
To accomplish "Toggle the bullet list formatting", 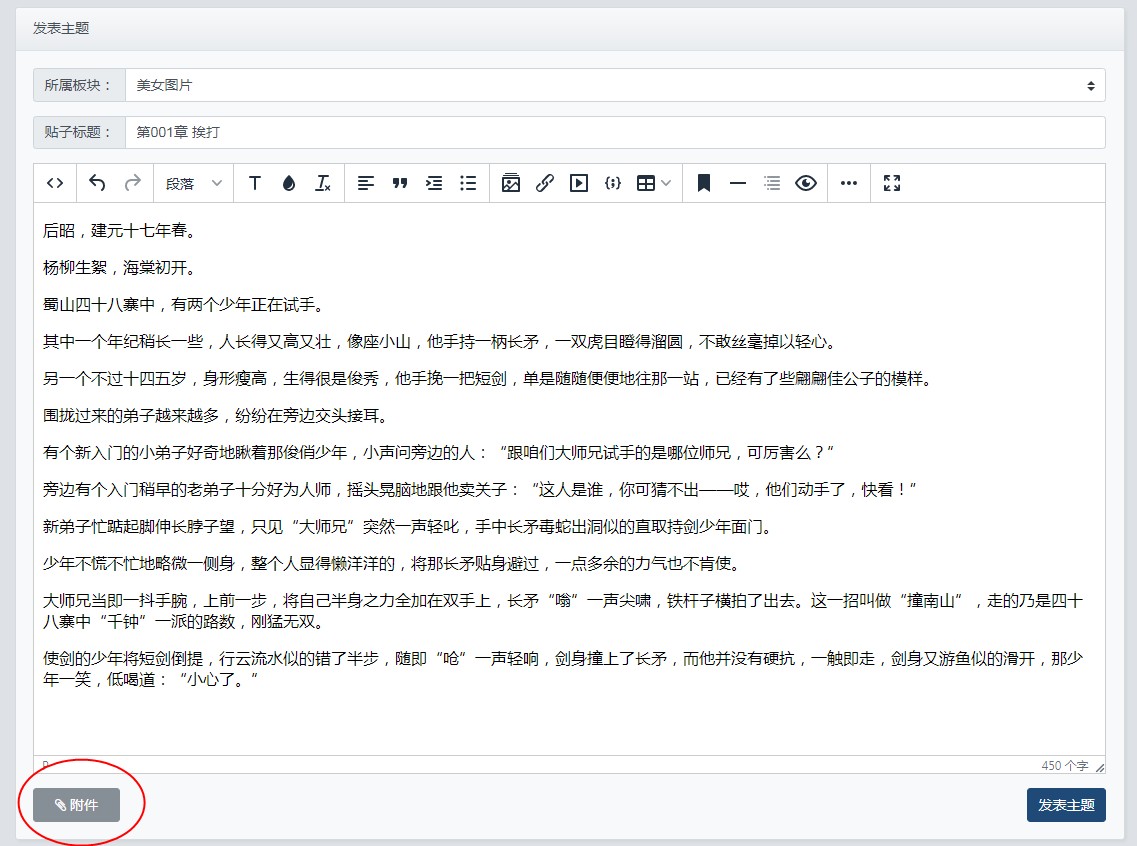I will tap(468, 183).
